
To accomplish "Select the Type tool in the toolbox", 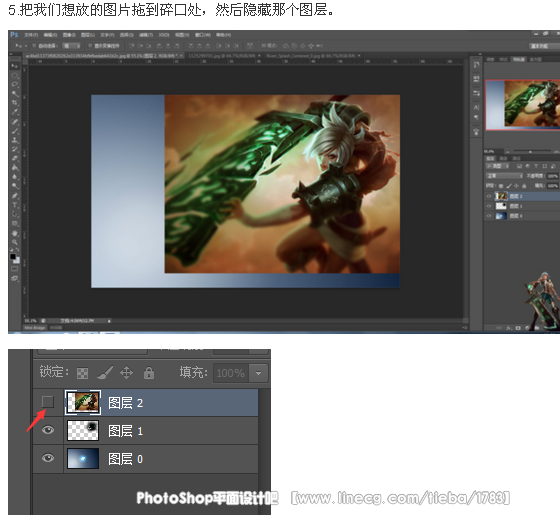I will [x=14, y=205].
